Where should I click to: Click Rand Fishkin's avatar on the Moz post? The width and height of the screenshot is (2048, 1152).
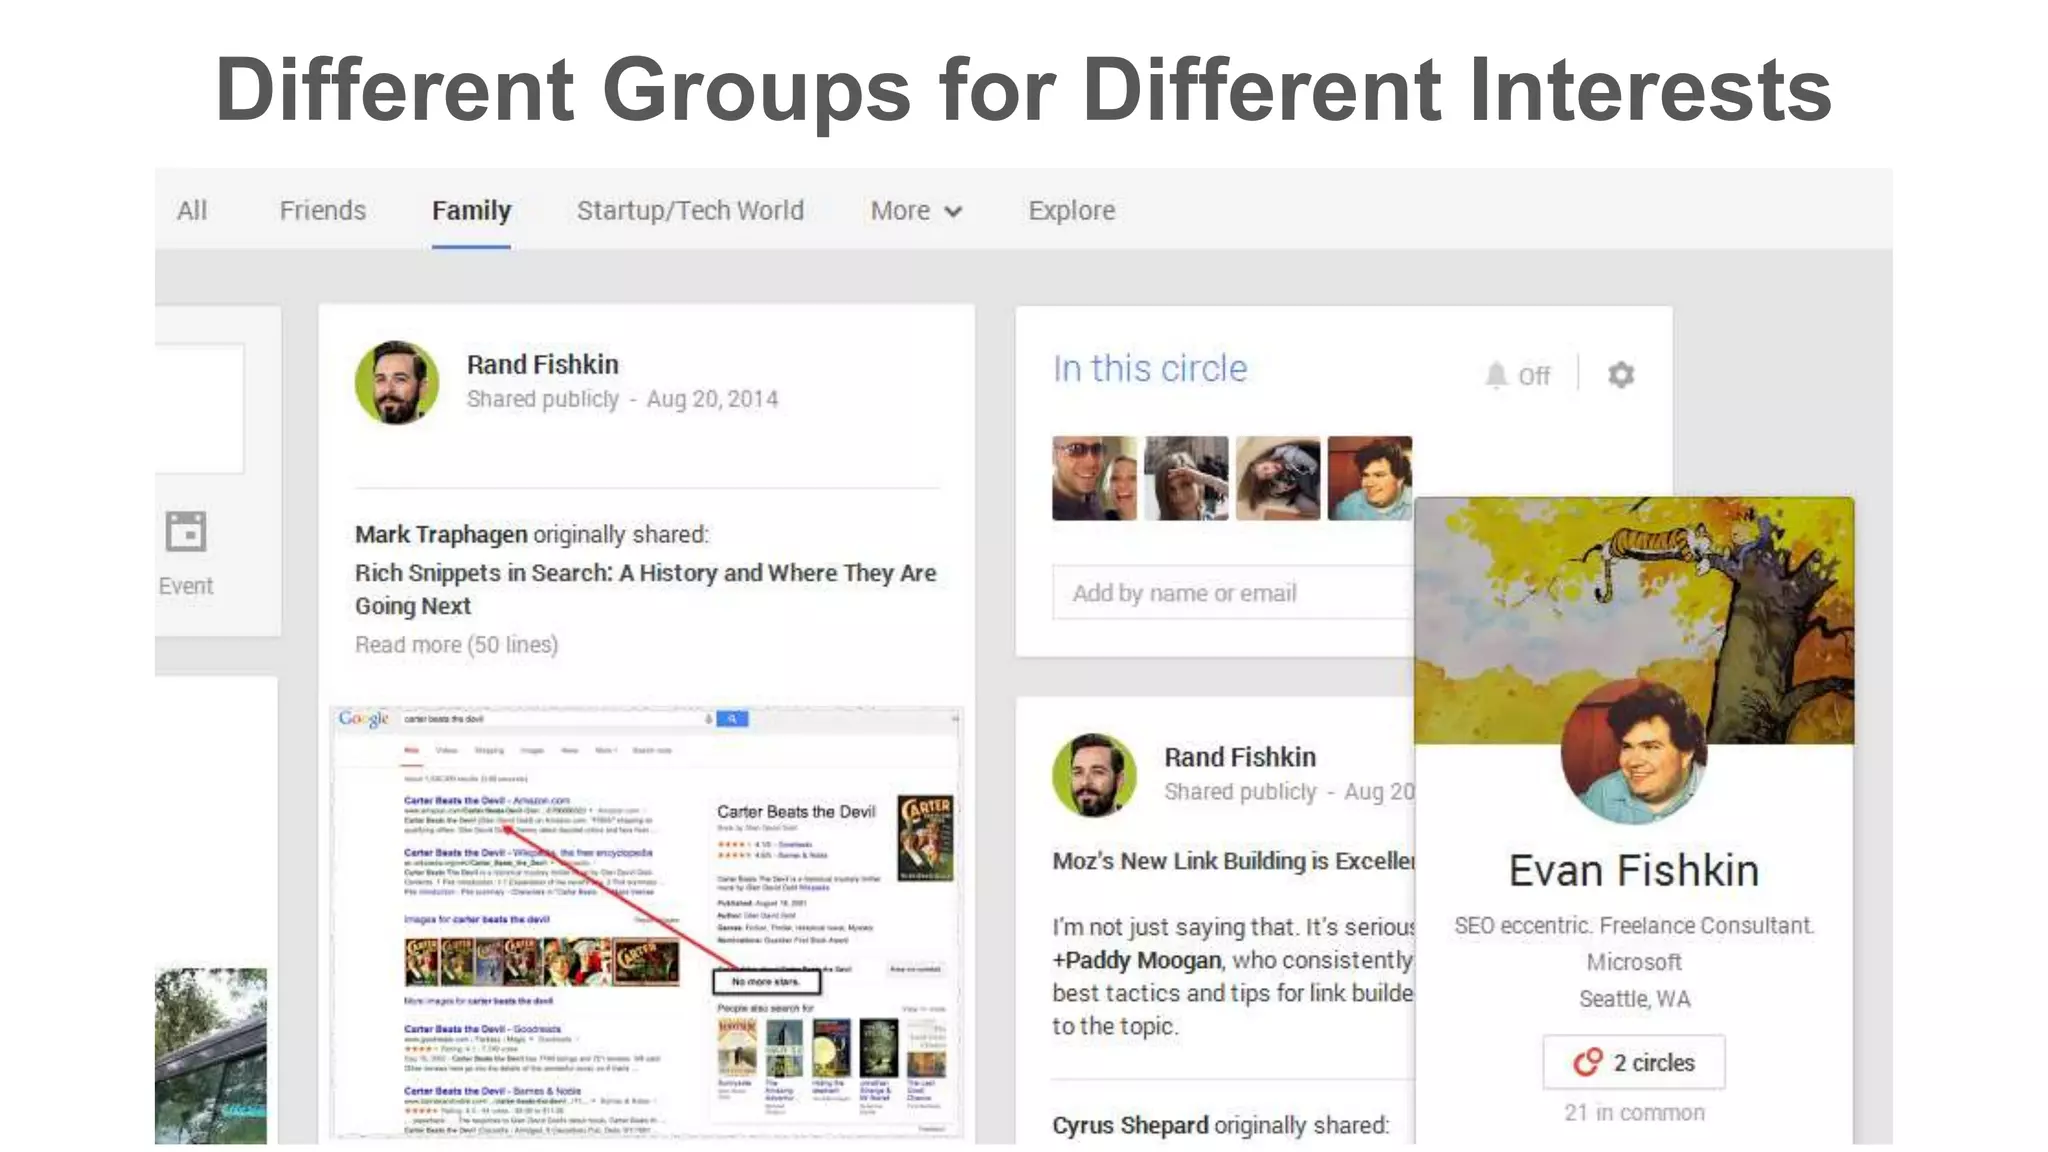point(1094,776)
